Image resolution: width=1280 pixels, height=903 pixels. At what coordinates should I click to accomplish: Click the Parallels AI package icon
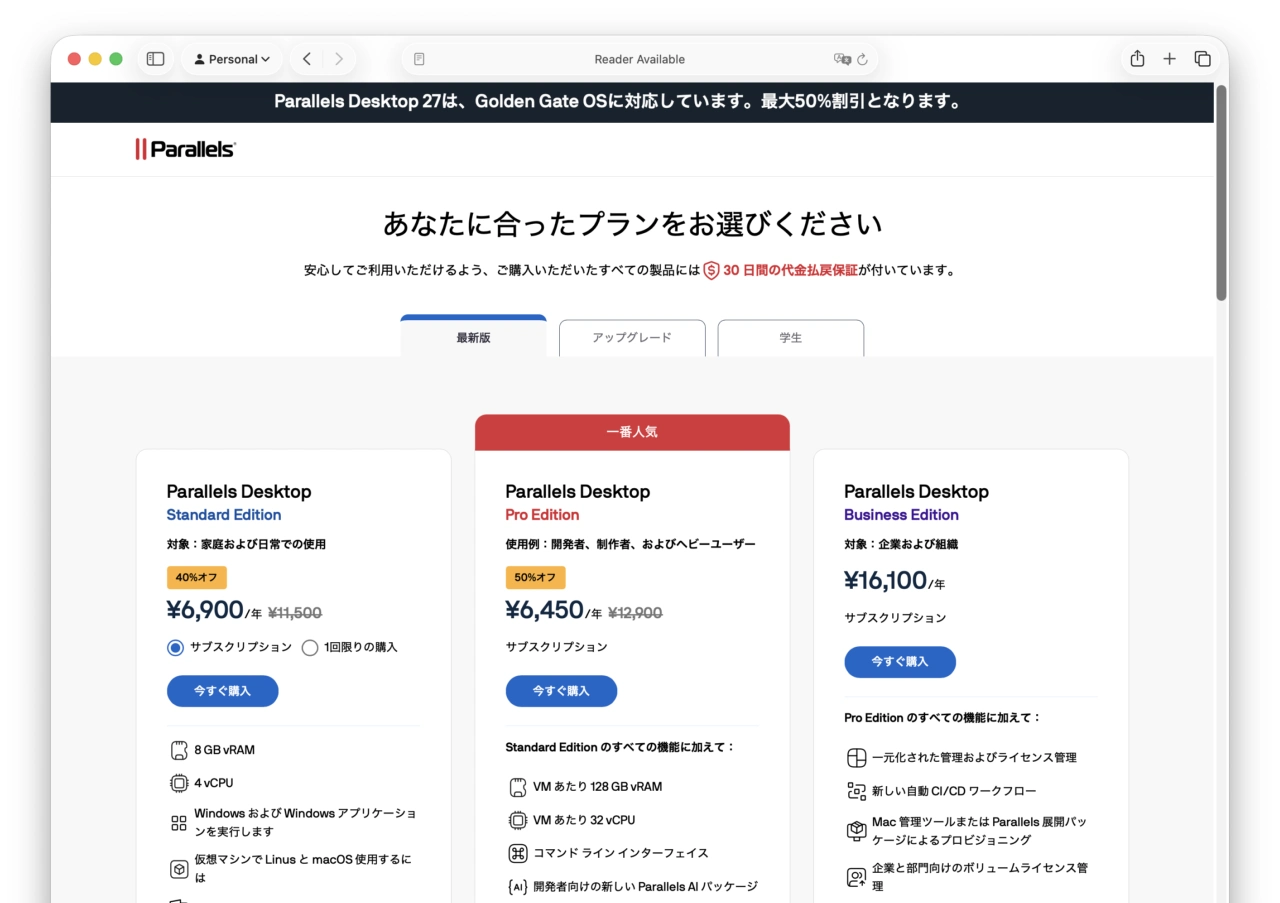coord(518,886)
